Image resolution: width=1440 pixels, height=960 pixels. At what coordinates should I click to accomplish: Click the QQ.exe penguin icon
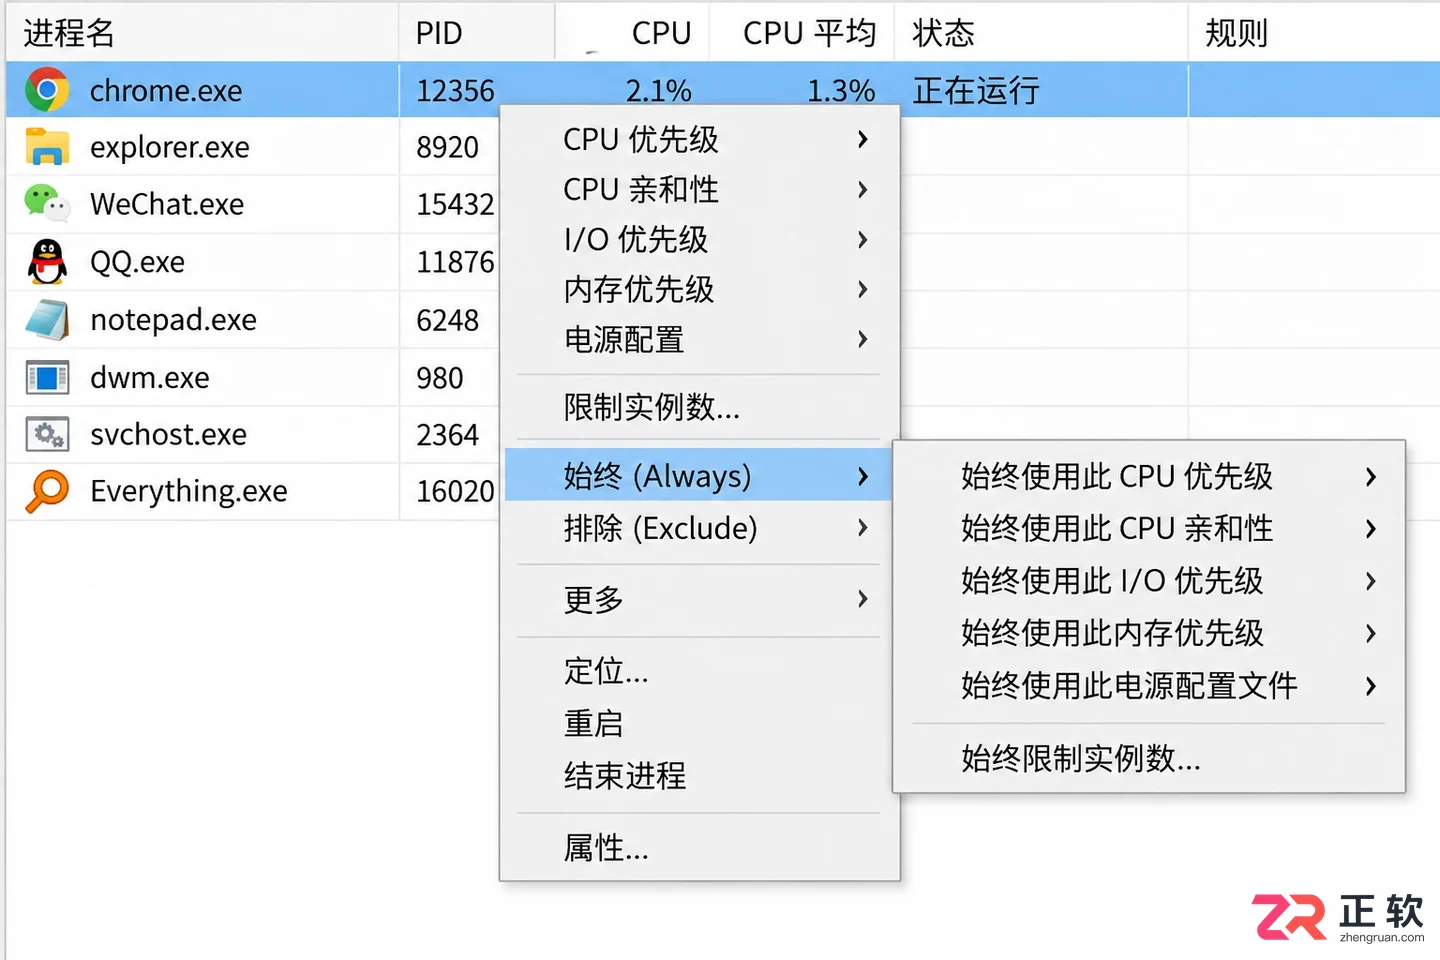(47, 262)
